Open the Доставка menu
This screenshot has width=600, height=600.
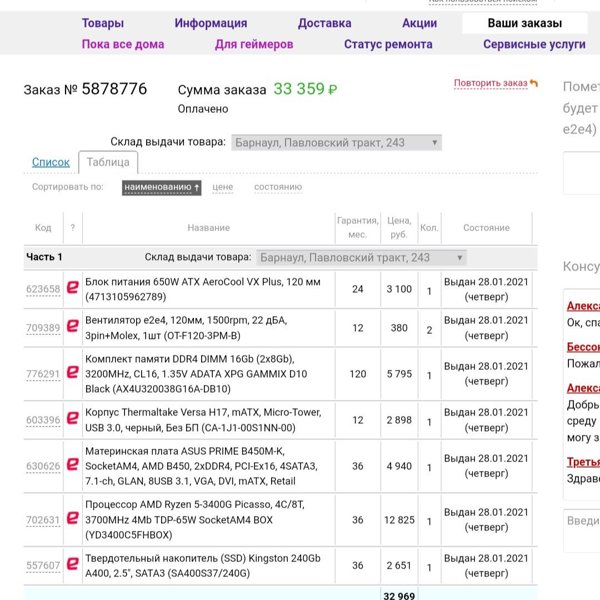pyautogui.click(x=324, y=23)
